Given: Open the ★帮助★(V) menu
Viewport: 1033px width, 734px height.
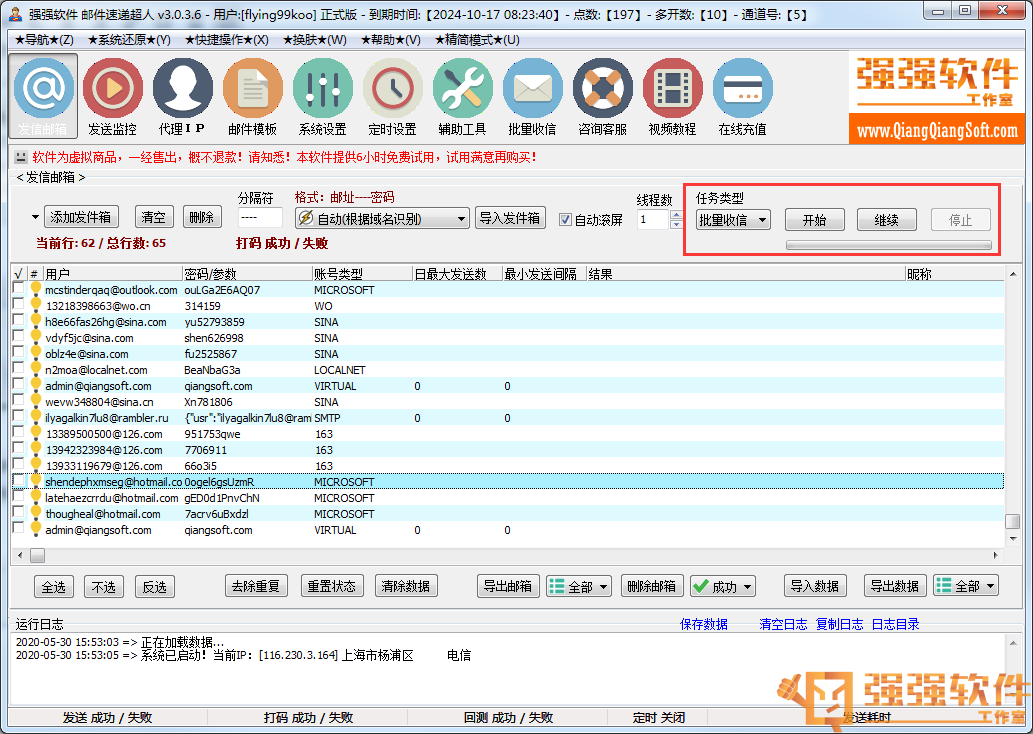Looking at the screenshot, I should (391, 40).
